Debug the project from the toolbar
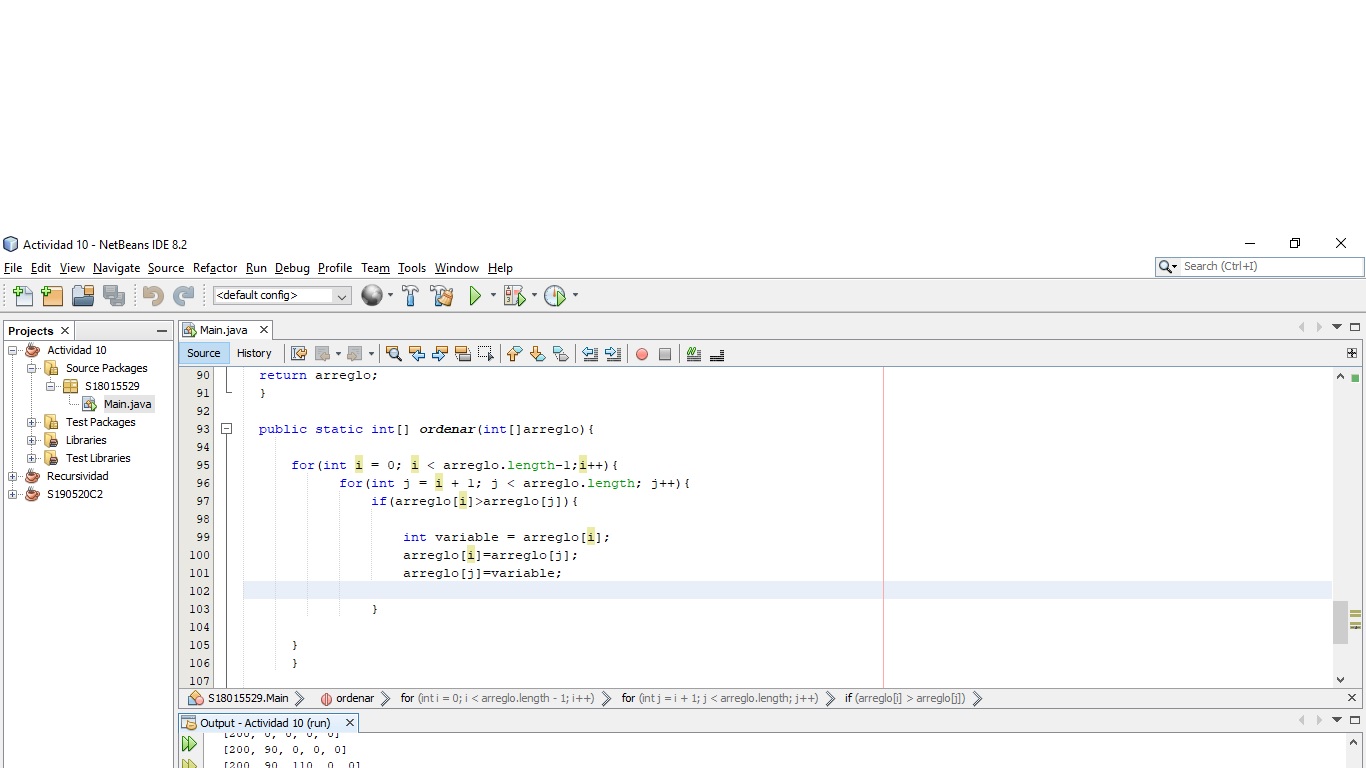Screen dimensions: 1366x768 pos(513,296)
